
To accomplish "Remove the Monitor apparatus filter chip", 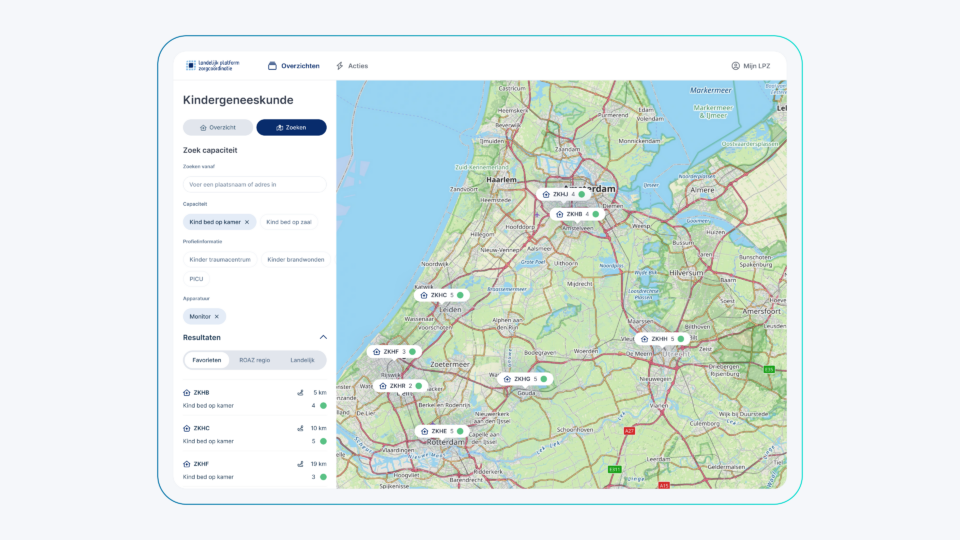I will click(x=217, y=316).
